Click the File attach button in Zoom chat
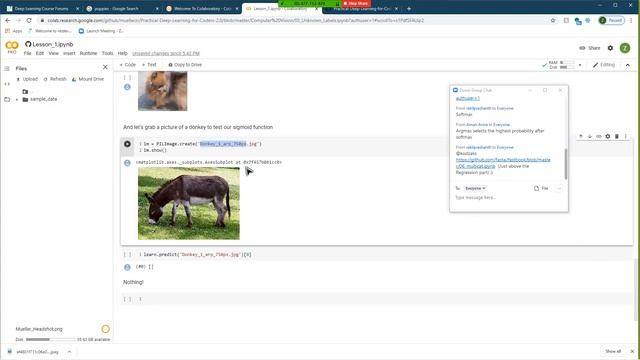640x360 pixels. point(541,188)
